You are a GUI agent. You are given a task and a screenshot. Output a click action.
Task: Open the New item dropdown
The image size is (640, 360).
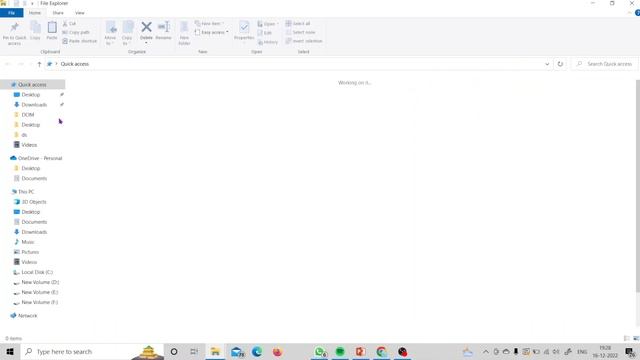[209, 24]
